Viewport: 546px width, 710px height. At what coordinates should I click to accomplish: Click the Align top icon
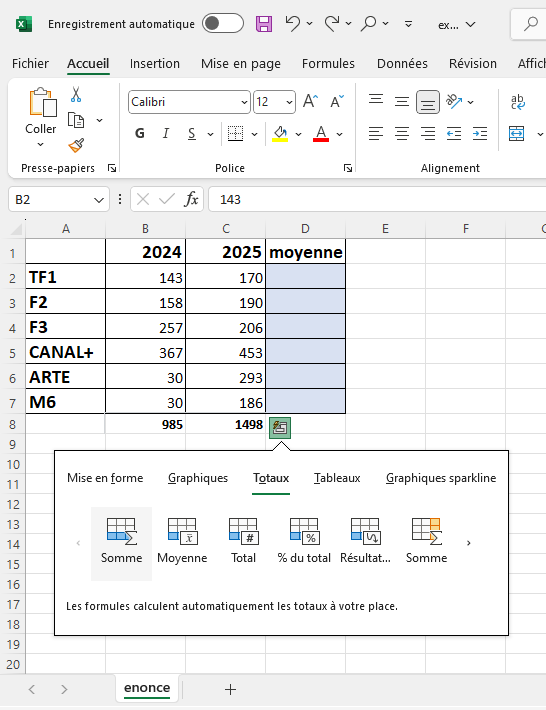point(376,101)
